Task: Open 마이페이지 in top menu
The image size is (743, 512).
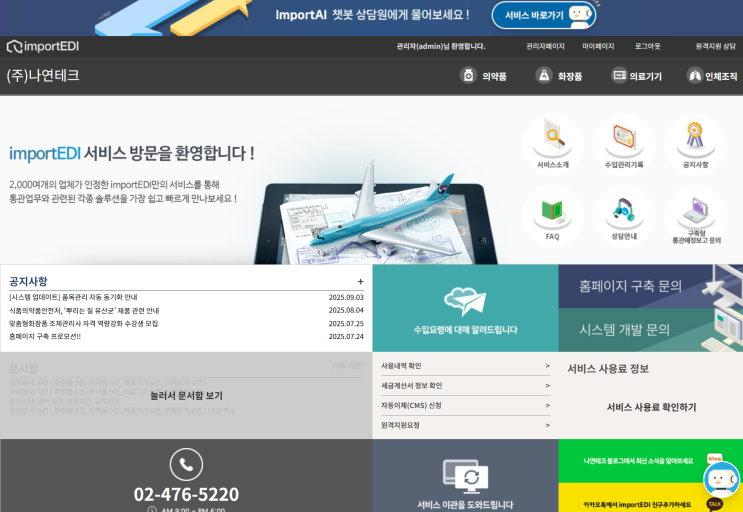Action: pyautogui.click(x=598, y=46)
